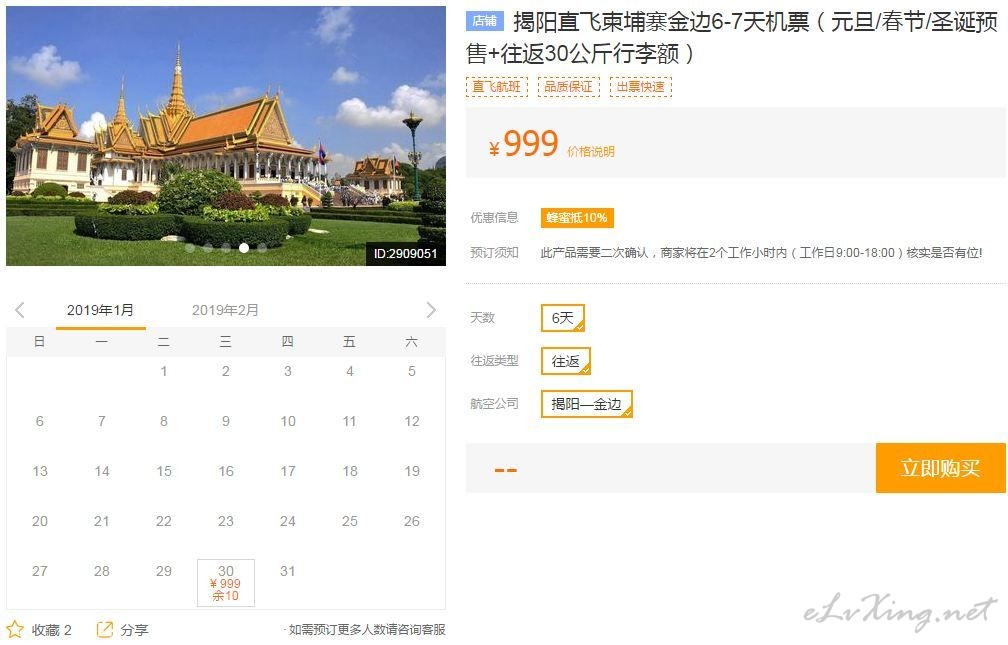Switch to the 2019年2月 calendar tab
Image resolution: width=1008 pixels, height=645 pixels.
pyautogui.click(x=225, y=310)
